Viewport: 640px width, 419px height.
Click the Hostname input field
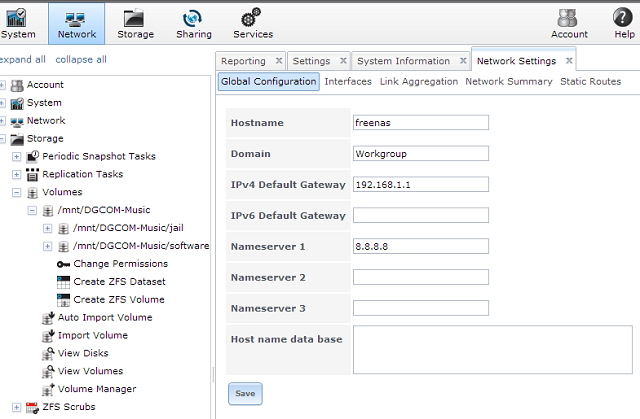[x=420, y=123]
